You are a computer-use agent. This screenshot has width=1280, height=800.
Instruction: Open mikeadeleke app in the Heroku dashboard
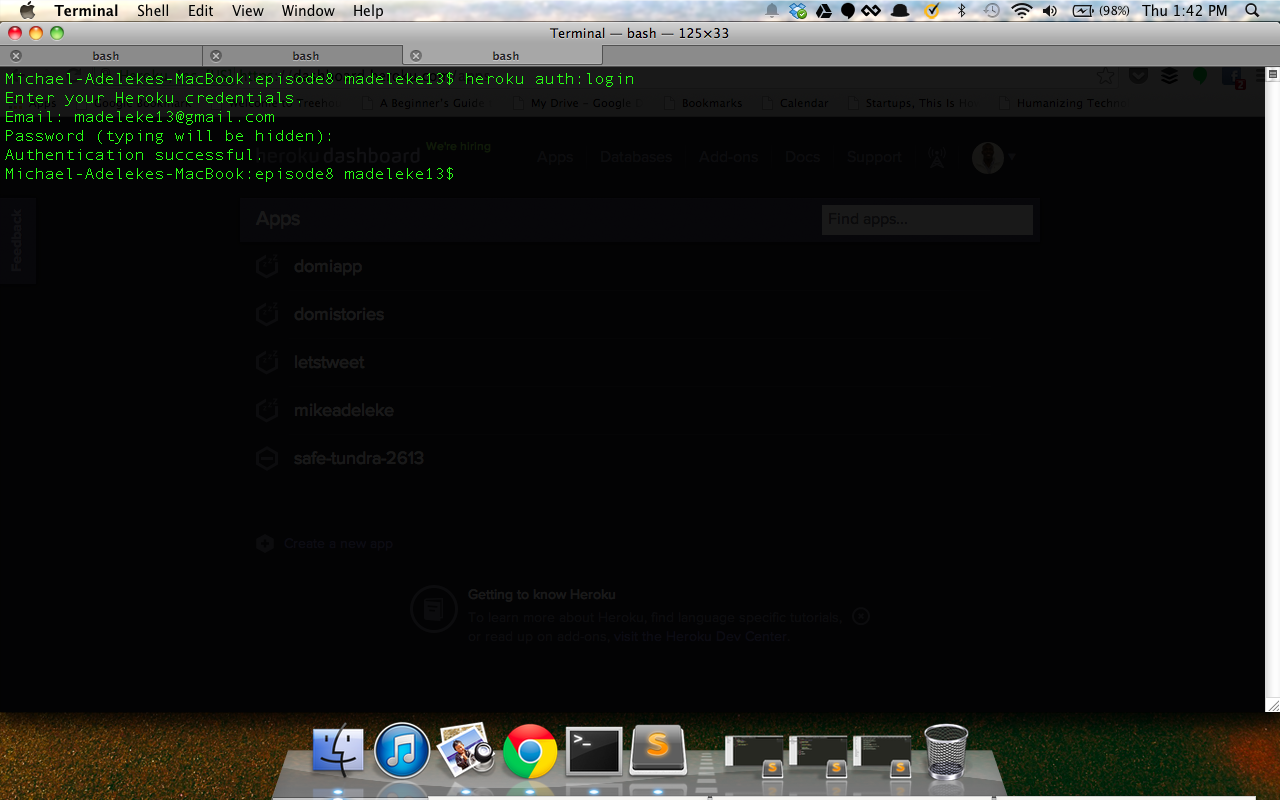click(344, 410)
